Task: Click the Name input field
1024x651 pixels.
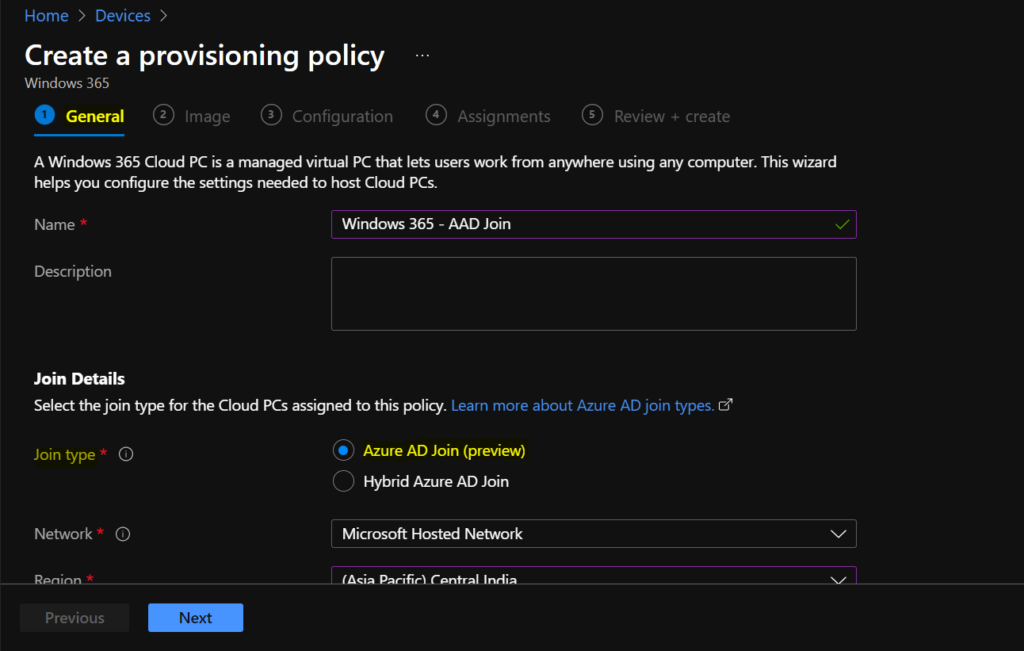Action: 594,224
